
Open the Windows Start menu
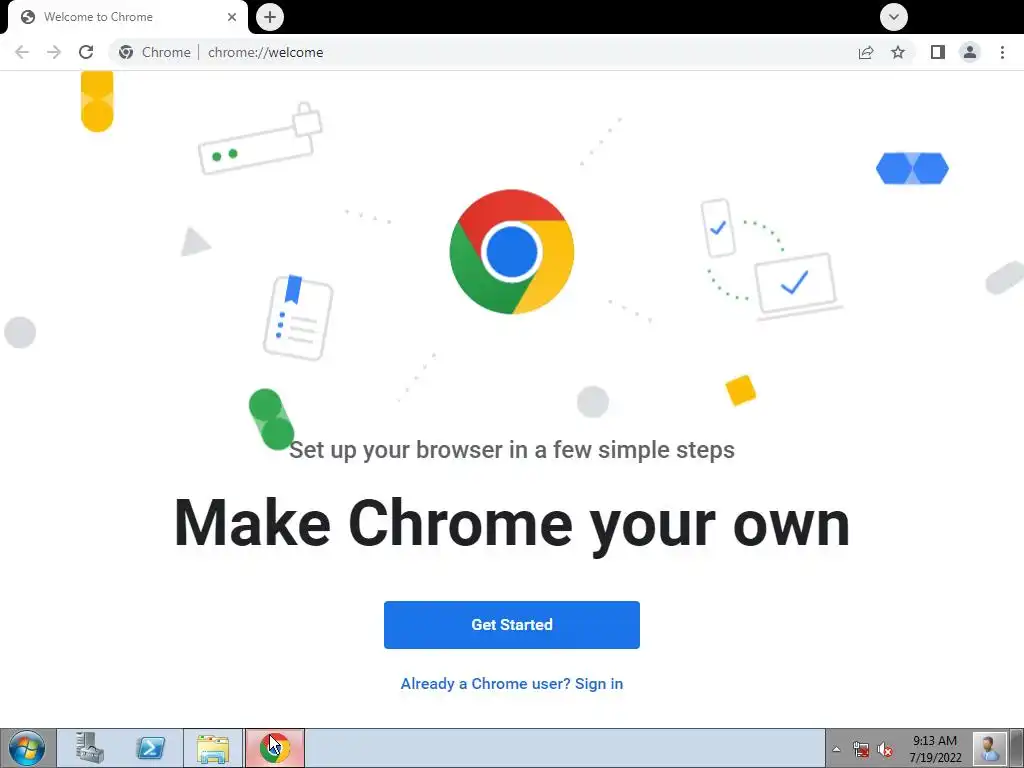point(27,748)
